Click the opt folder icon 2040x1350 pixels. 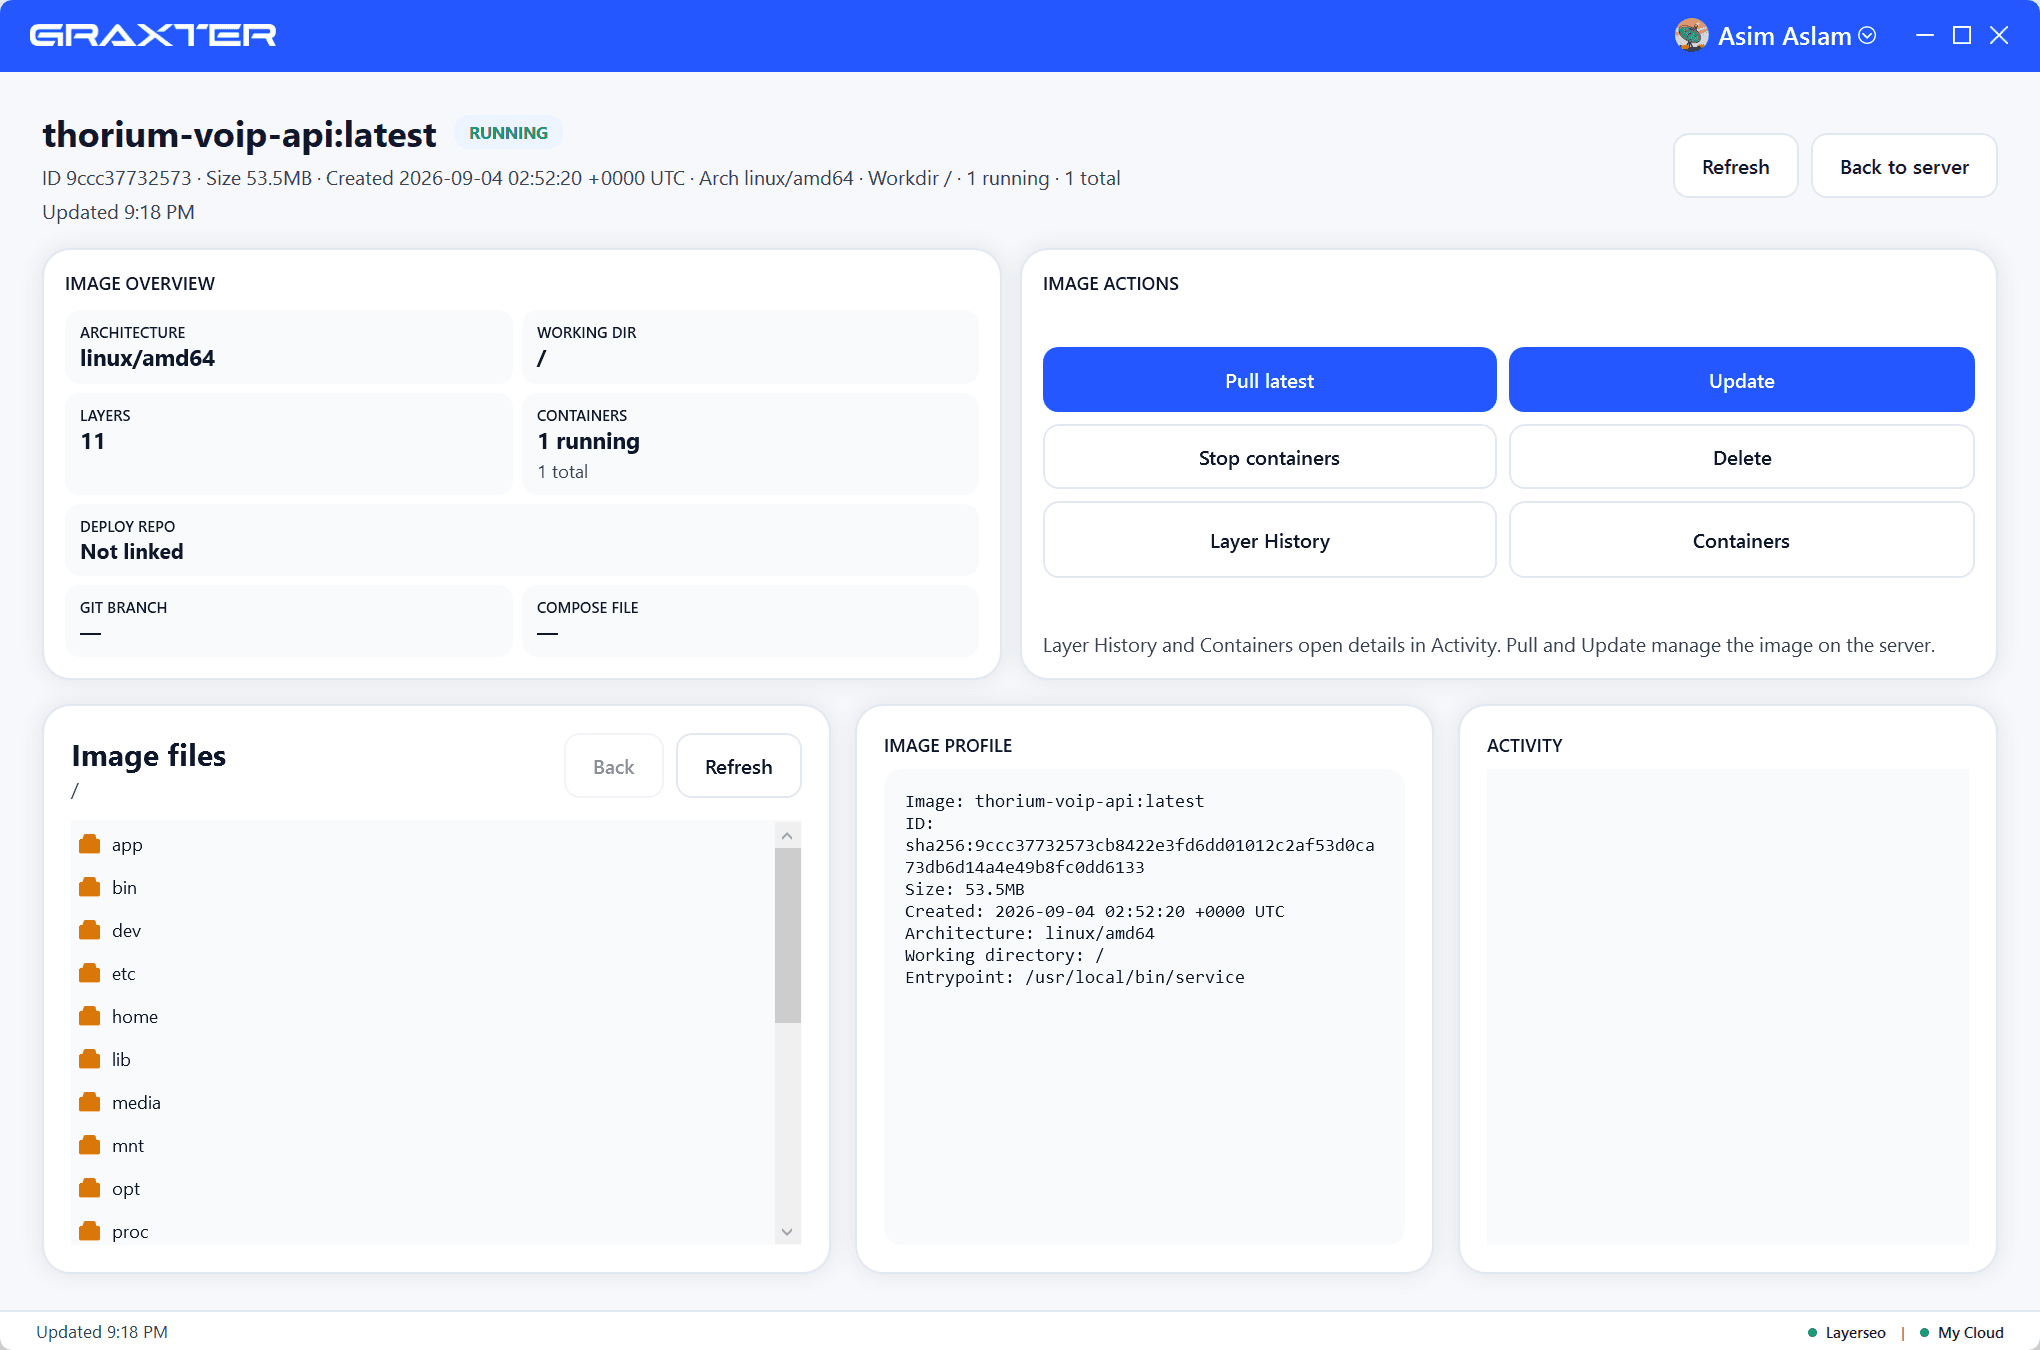90,1188
